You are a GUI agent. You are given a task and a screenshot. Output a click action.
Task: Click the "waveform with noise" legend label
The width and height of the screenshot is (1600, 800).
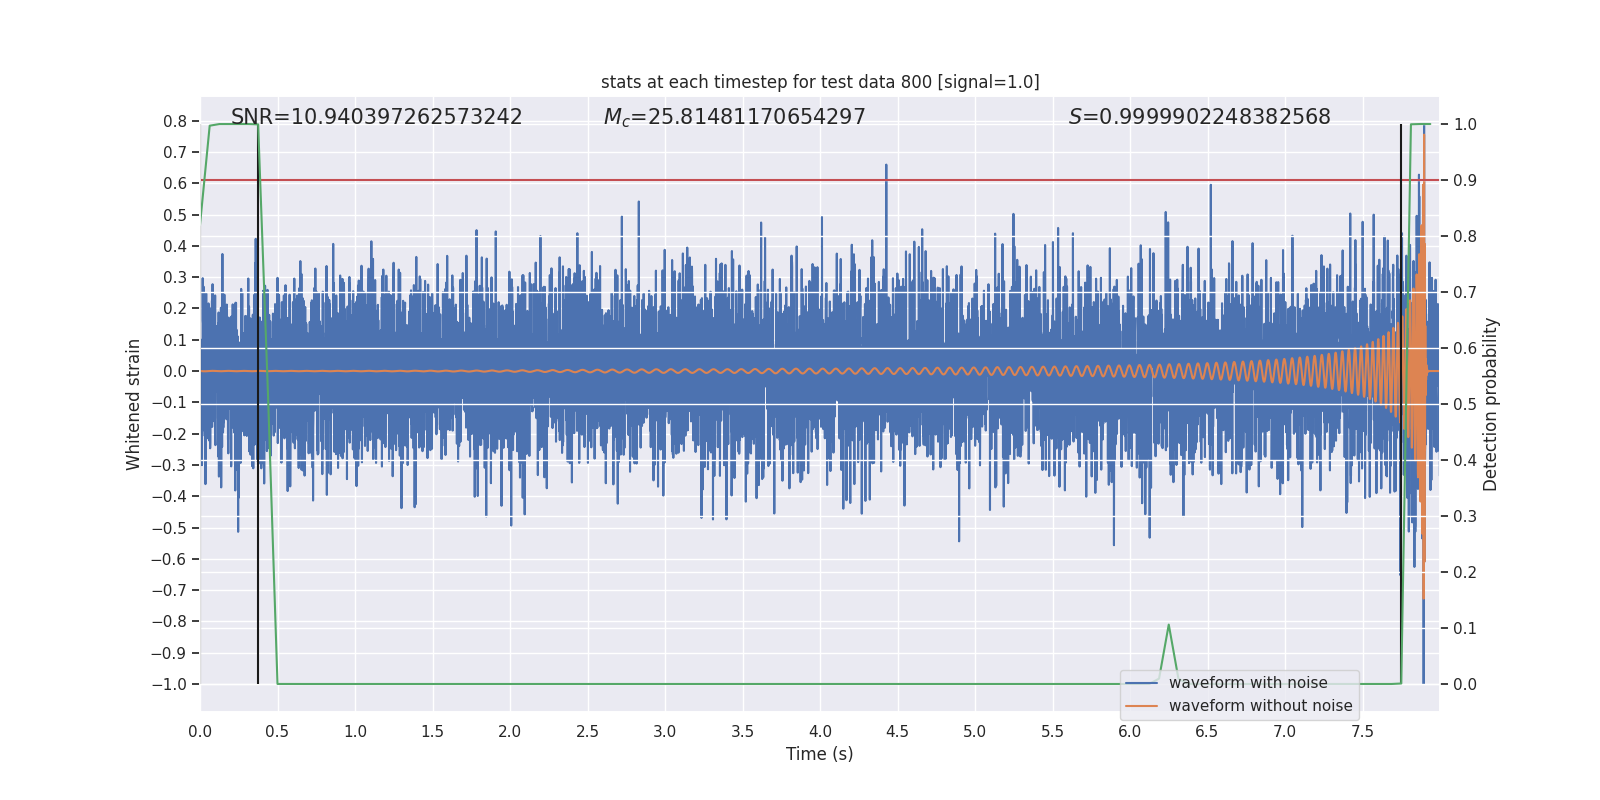tap(1248, 683)
